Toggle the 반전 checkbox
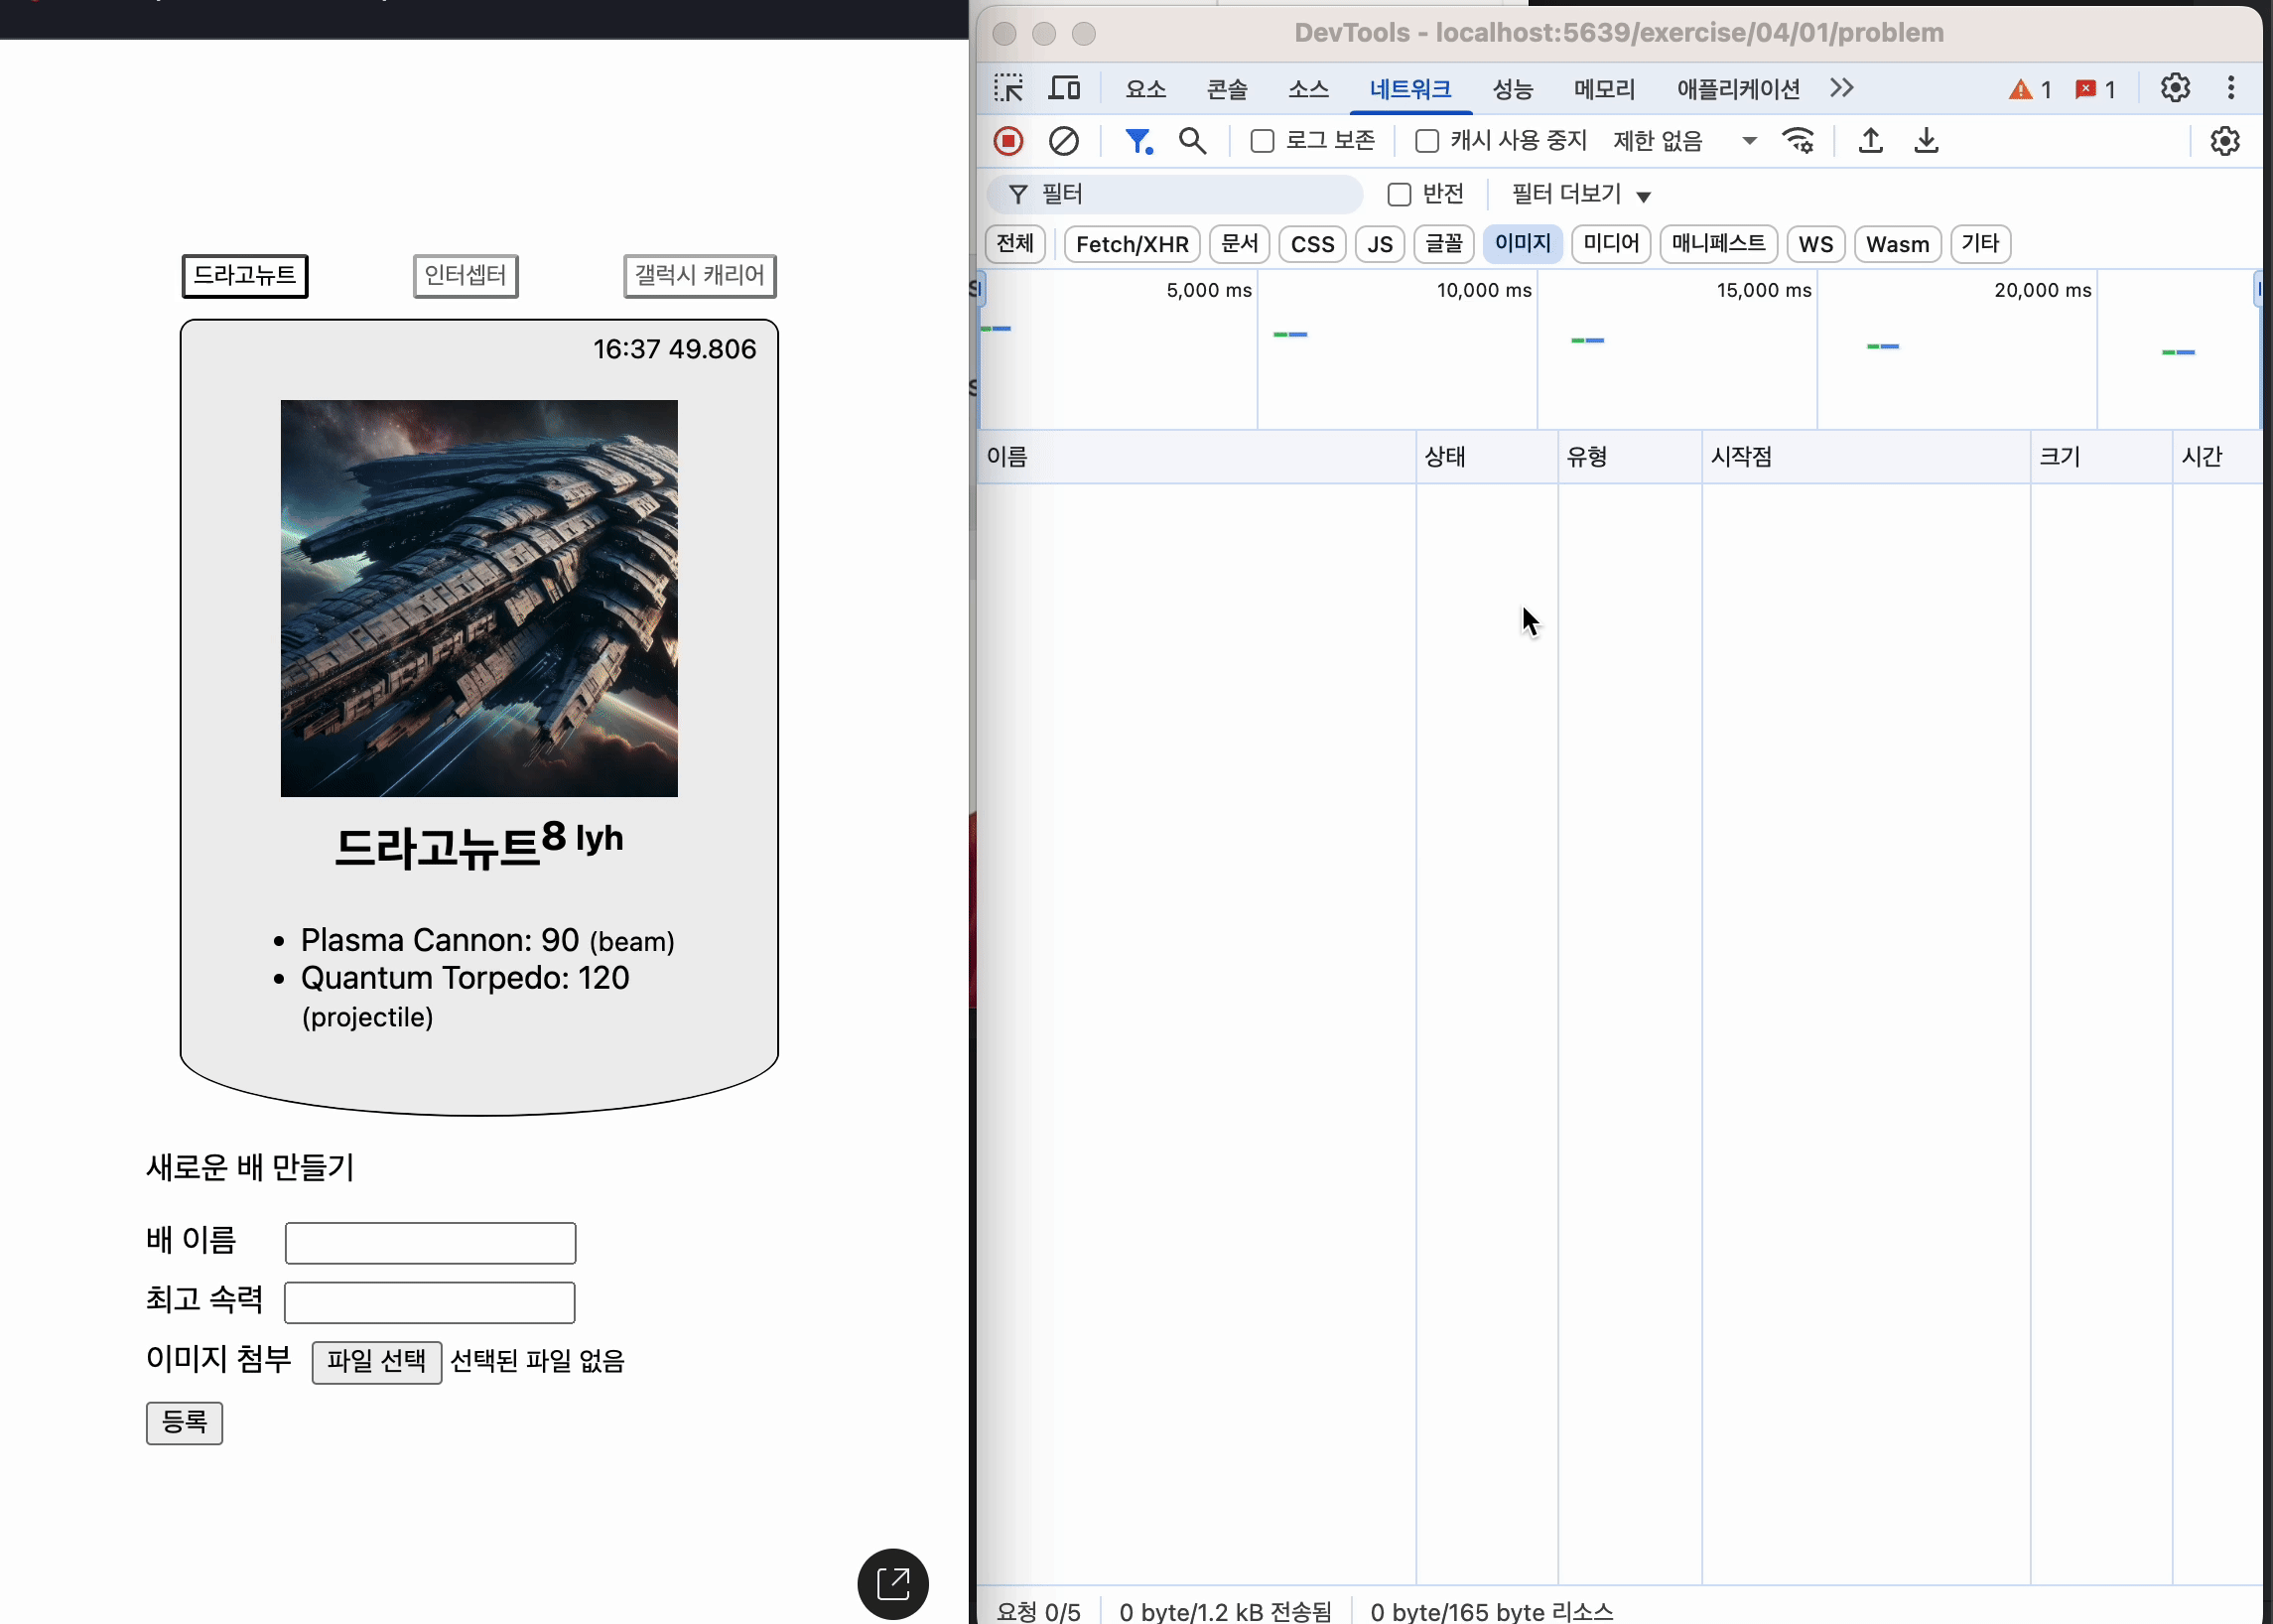Image resolution: width=2273 pixels, height=1624 pixels. (x=1399, y=194)
